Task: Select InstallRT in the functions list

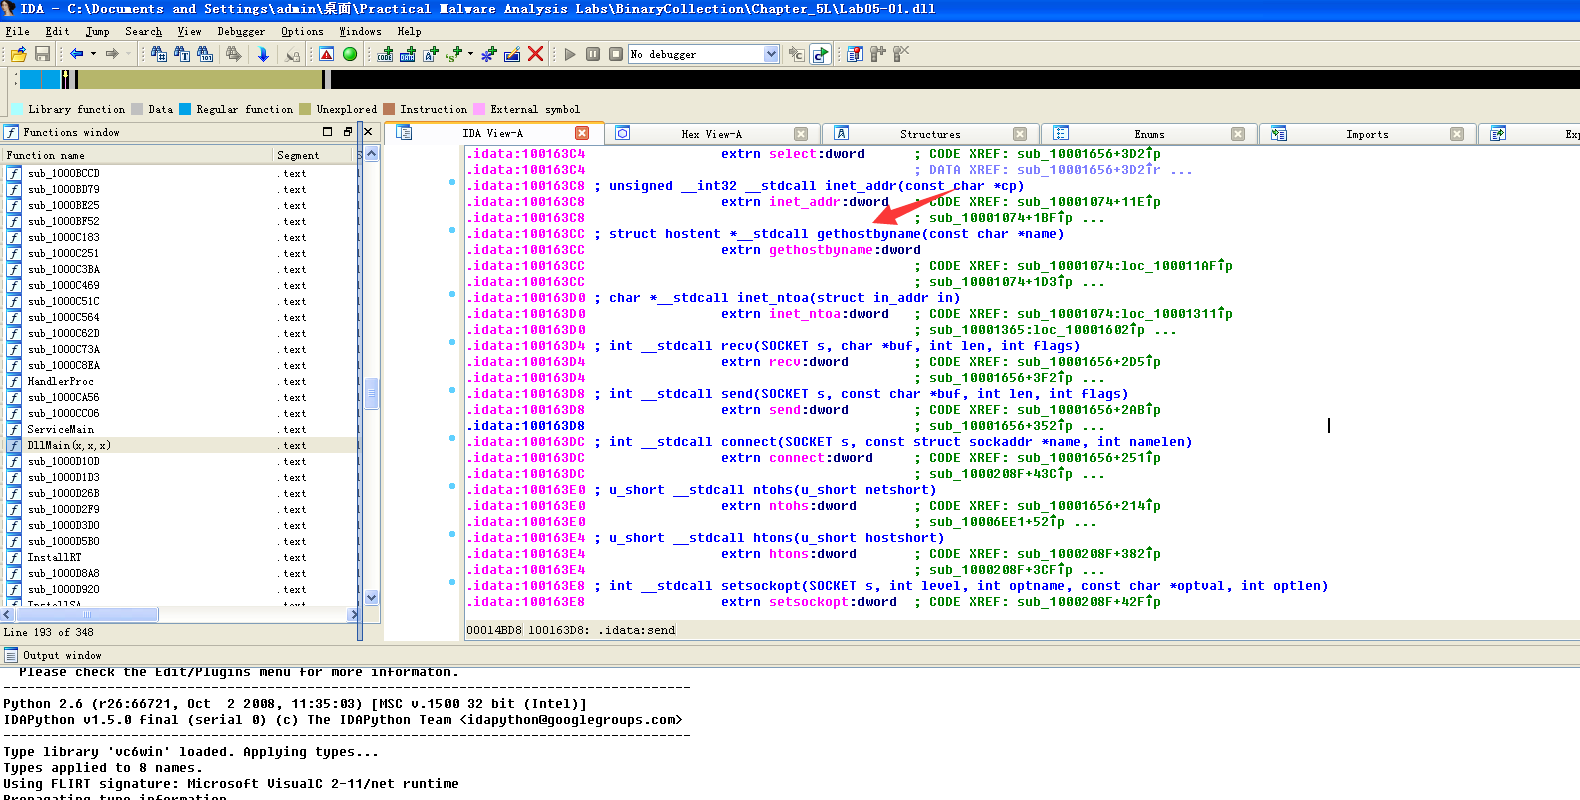Action: click(180, 557)
